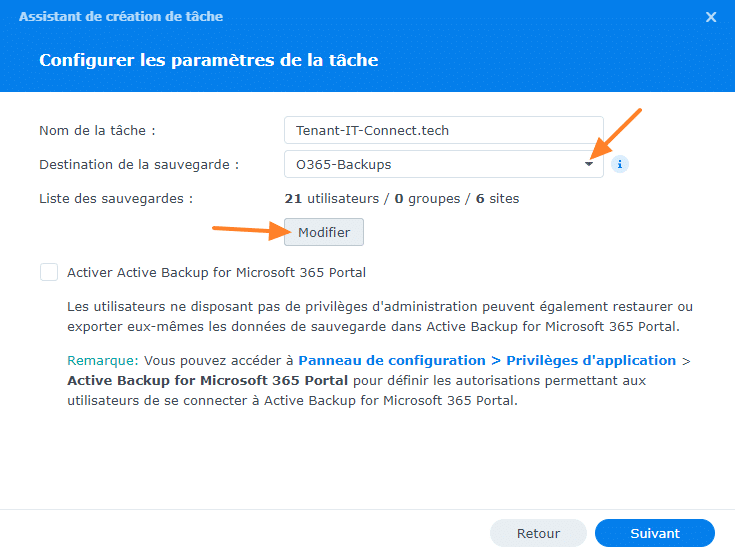The height and width of the screenshot is (554, 735).
Task: Click the info icon beside backup destination
Action: tap(620, 164)
